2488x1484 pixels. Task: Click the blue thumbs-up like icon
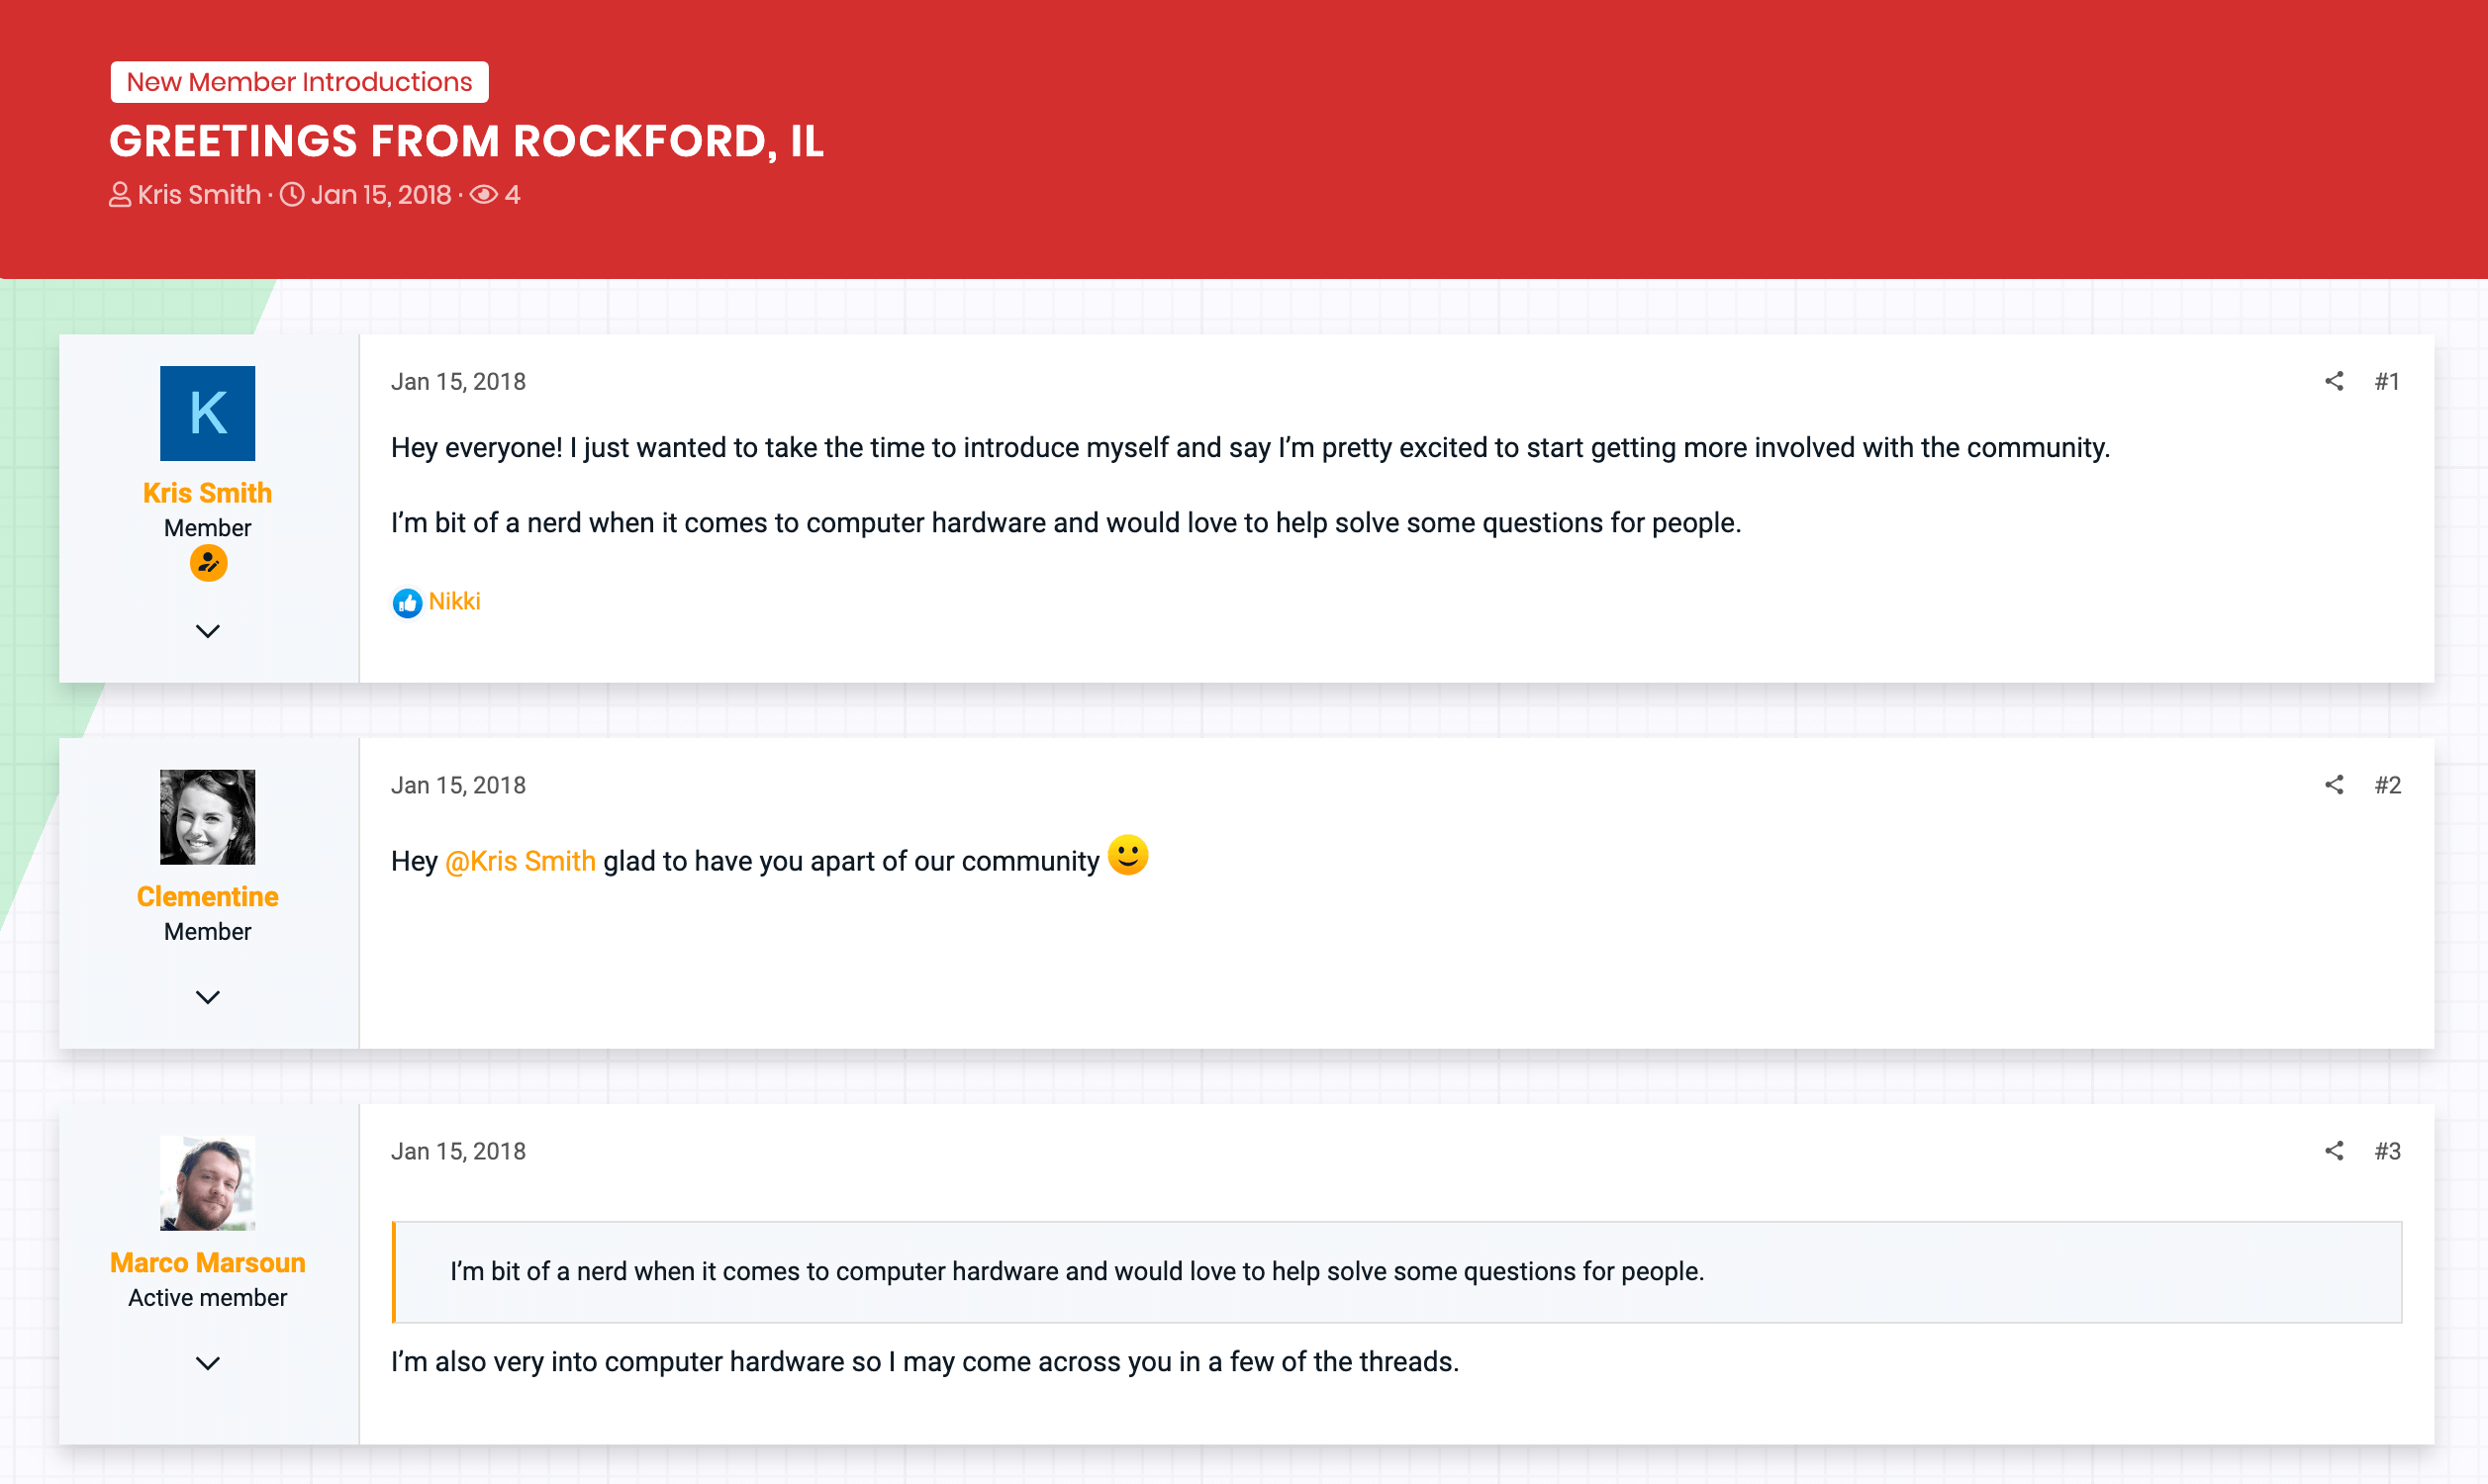(x=407, y=602)
